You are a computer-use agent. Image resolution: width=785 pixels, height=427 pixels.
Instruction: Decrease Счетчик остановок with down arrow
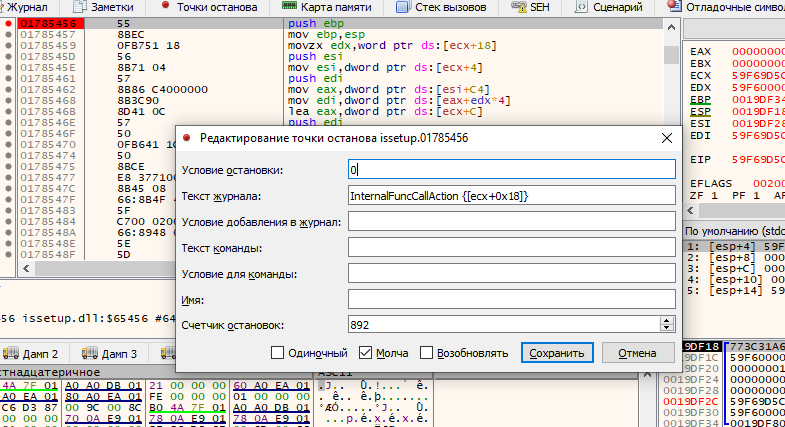667,328
